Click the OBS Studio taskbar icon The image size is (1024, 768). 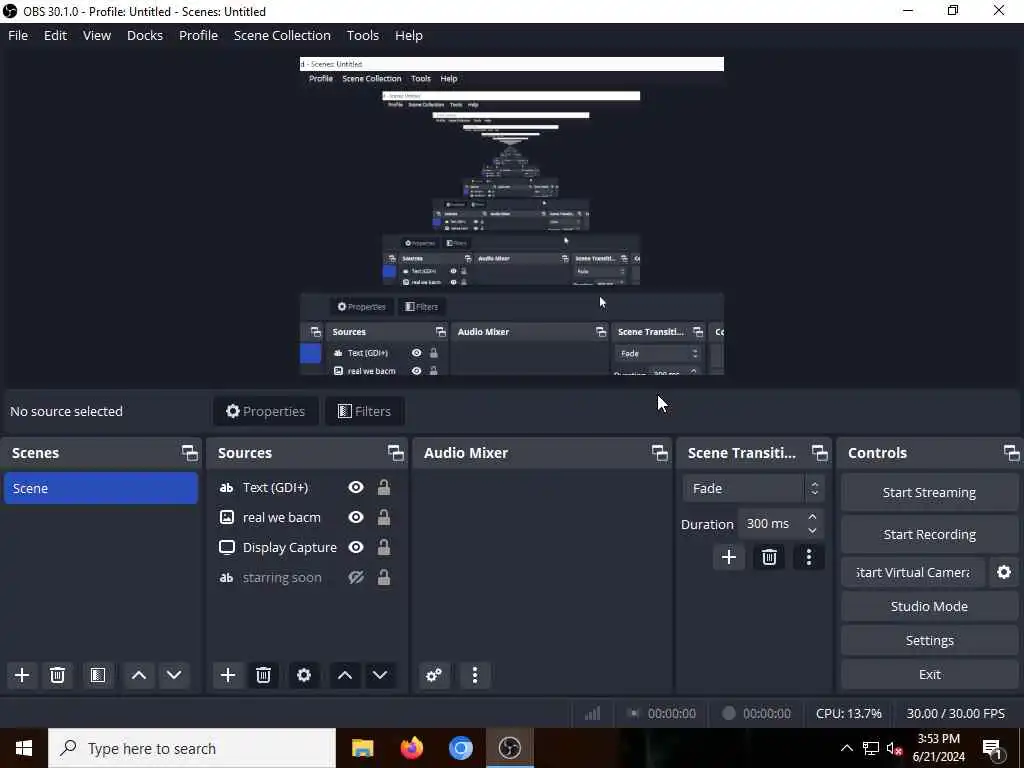510,748
